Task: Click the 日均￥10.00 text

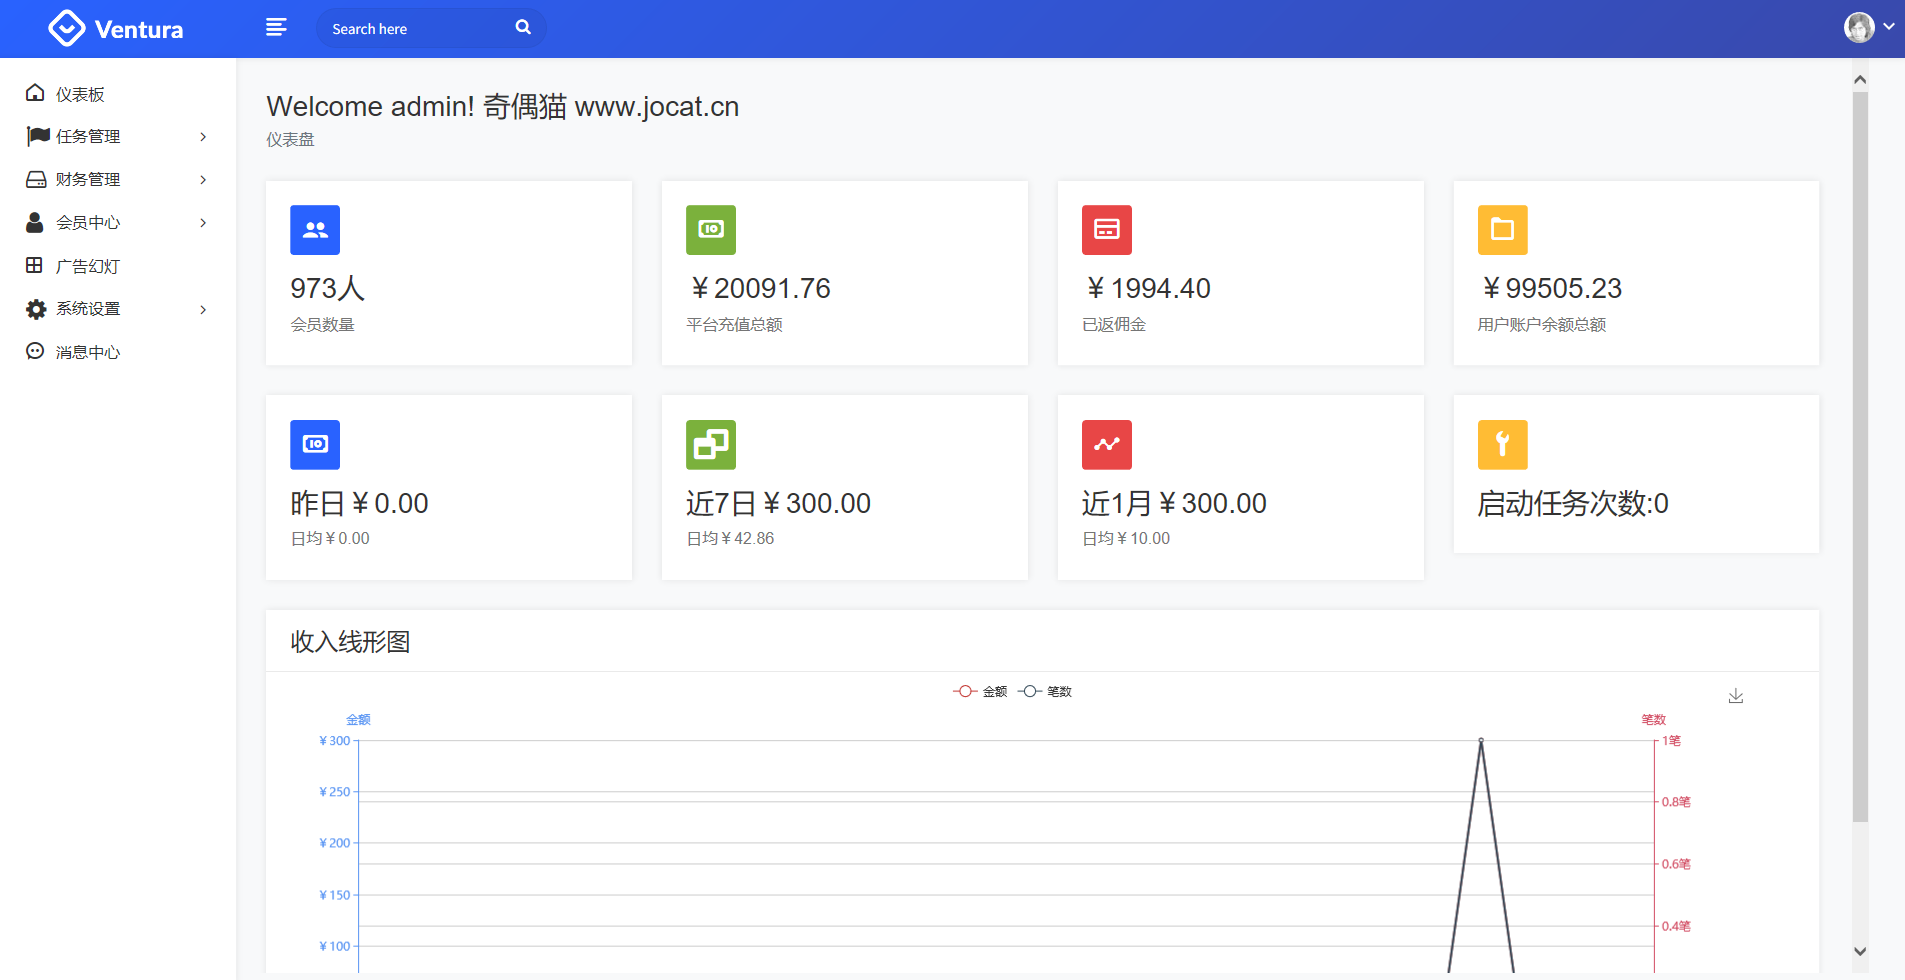Action: 1127,538
